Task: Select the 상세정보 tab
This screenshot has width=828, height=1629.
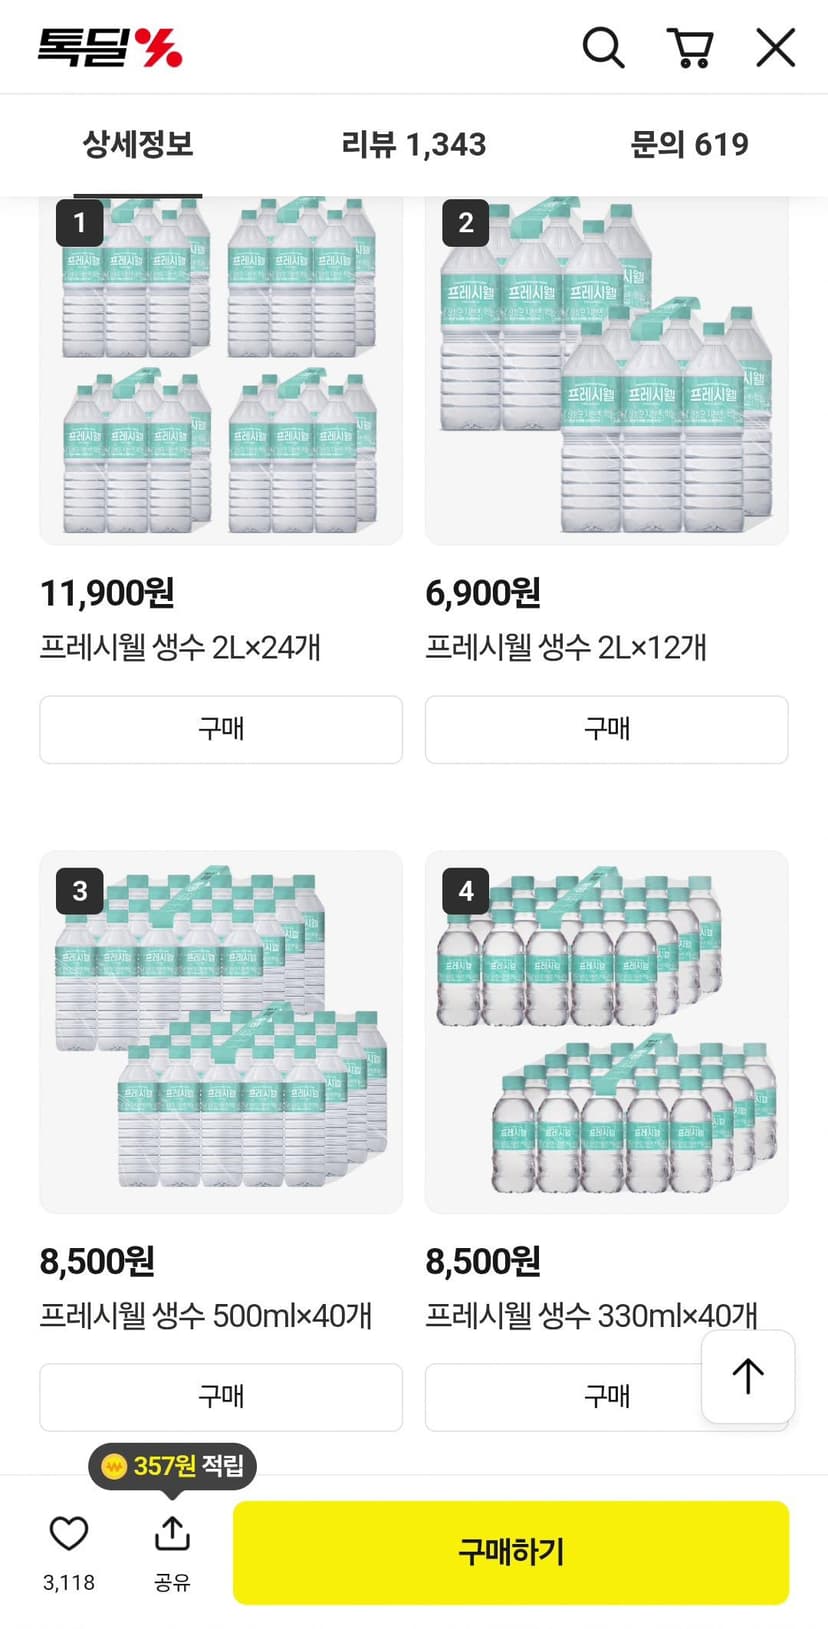Action: tap(138, 145)
